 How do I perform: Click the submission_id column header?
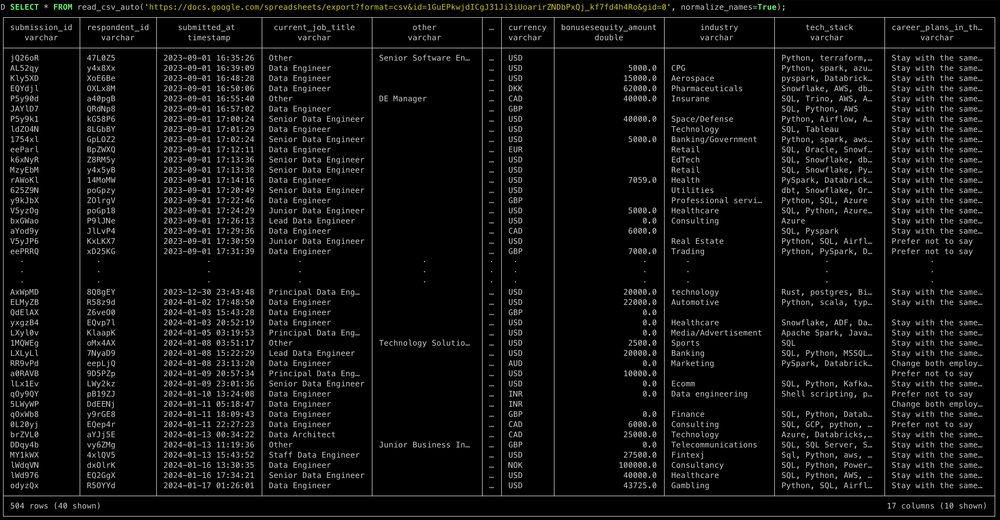41,27
